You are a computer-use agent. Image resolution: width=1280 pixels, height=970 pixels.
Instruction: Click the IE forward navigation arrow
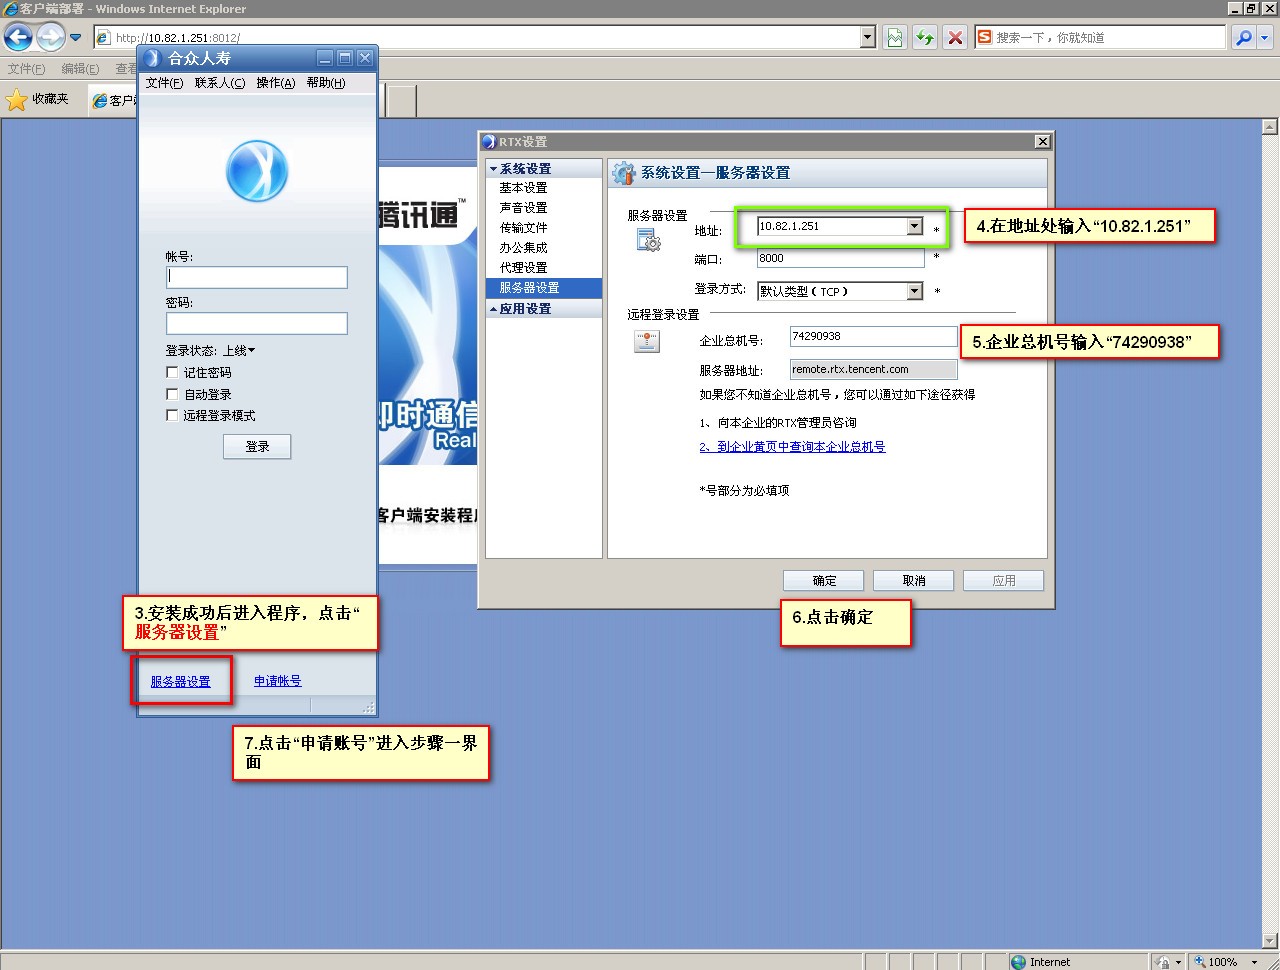click(50, 38)
